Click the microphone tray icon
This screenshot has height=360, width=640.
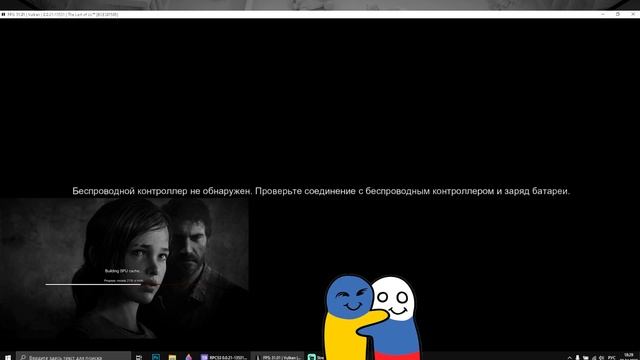[577, 357]
